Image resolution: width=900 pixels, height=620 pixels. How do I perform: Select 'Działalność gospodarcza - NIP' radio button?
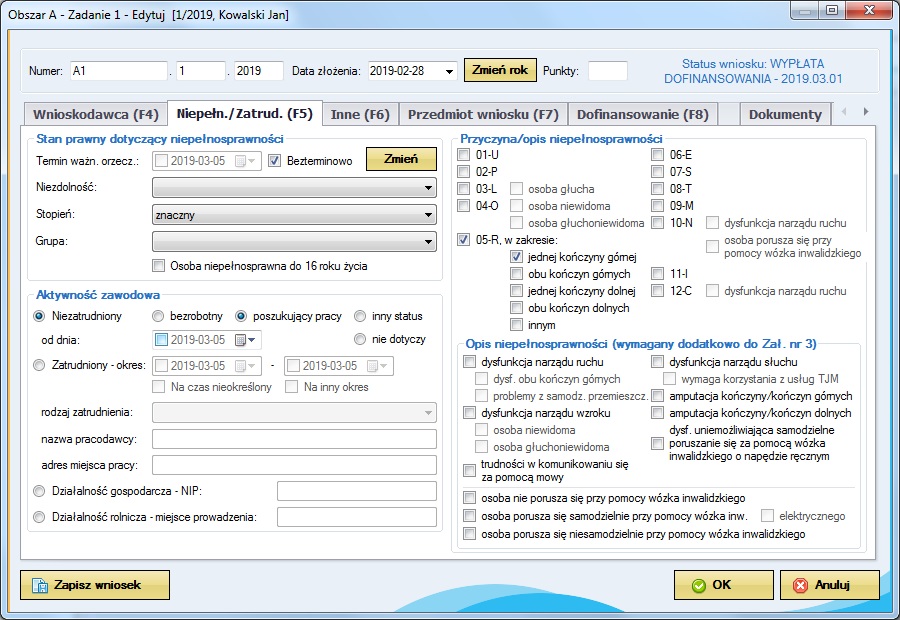(39, 491)
